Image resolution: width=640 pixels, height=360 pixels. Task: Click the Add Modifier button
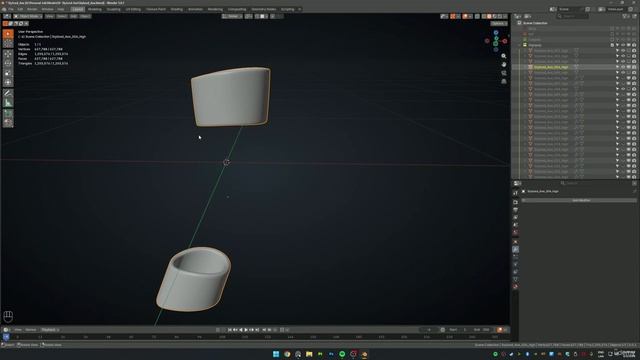click(x=580, y=200)
